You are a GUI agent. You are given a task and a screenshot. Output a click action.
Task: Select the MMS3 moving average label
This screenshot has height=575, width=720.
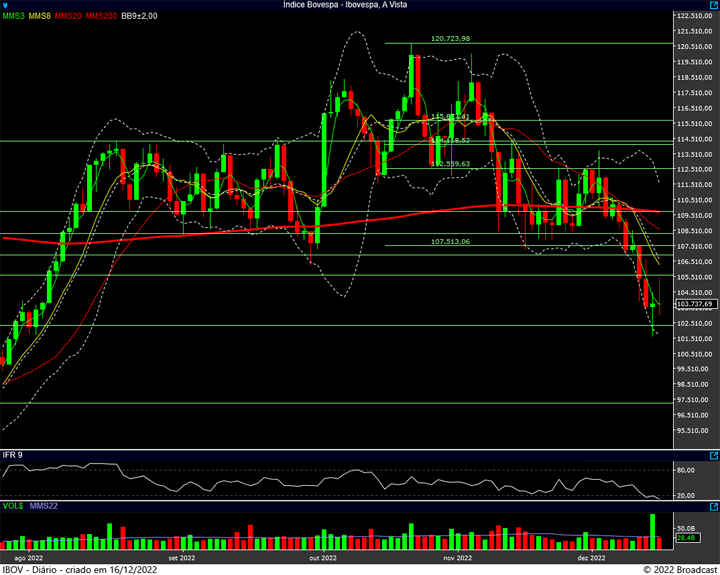pyautogui.click(x=13, y=16)
